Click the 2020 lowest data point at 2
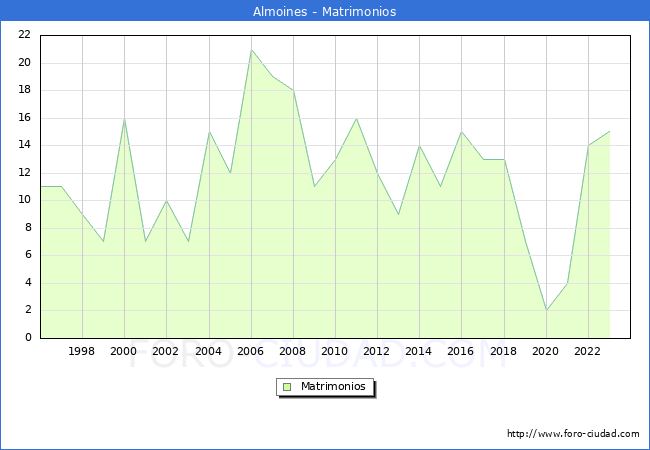The image size is (650, 450). [546, 310]
